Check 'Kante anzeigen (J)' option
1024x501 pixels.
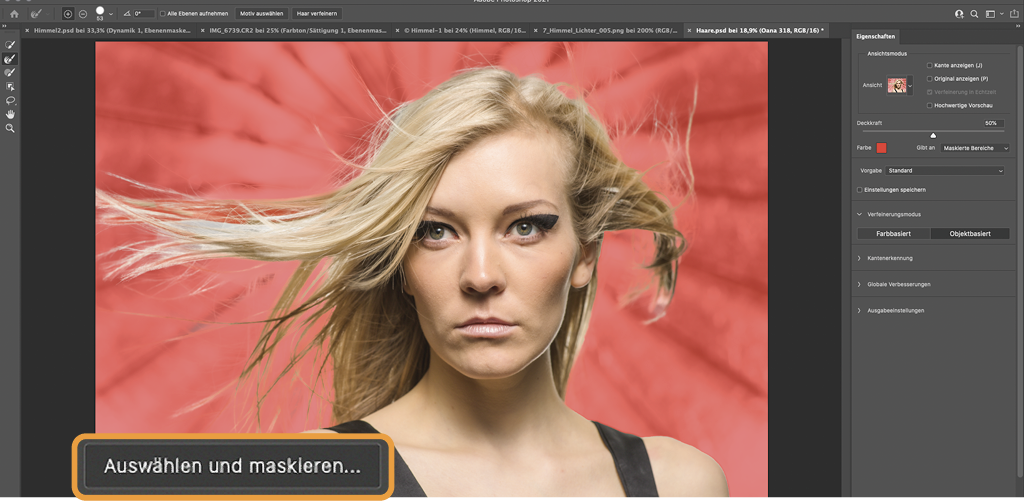point(929,65)
